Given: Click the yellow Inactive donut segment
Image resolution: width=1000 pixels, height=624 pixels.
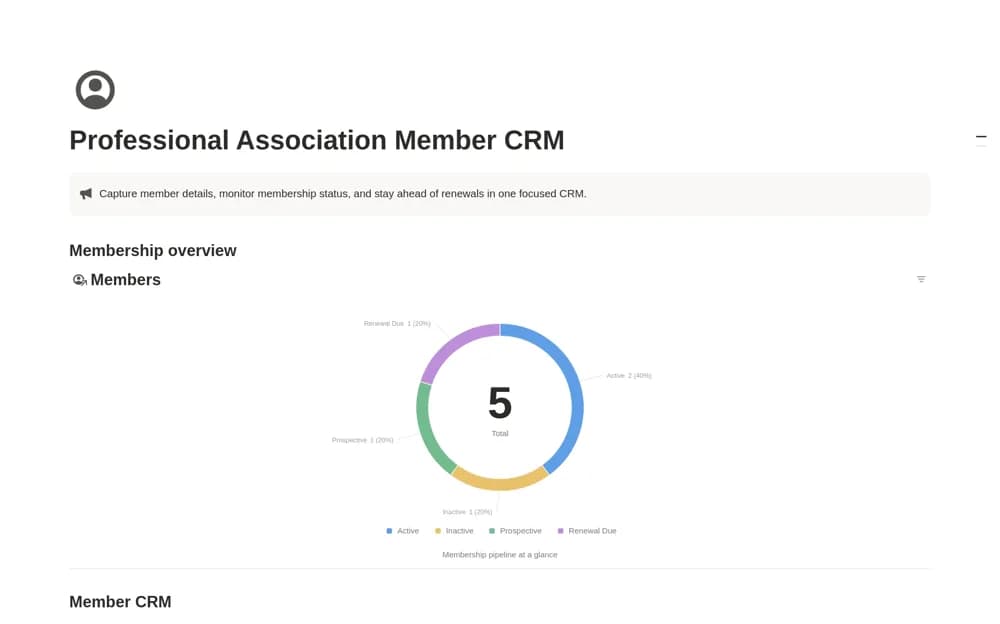Looking at the screenshot, I should (500, 483).
